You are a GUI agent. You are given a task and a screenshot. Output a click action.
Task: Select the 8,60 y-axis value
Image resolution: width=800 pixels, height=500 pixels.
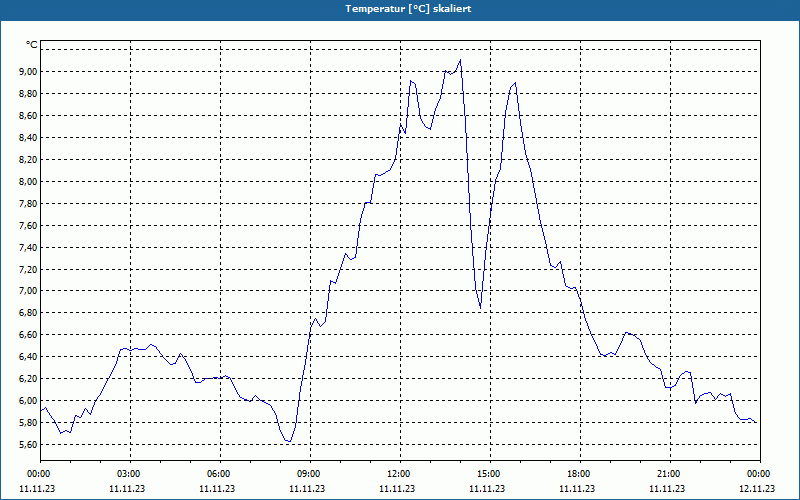[28, 116]
